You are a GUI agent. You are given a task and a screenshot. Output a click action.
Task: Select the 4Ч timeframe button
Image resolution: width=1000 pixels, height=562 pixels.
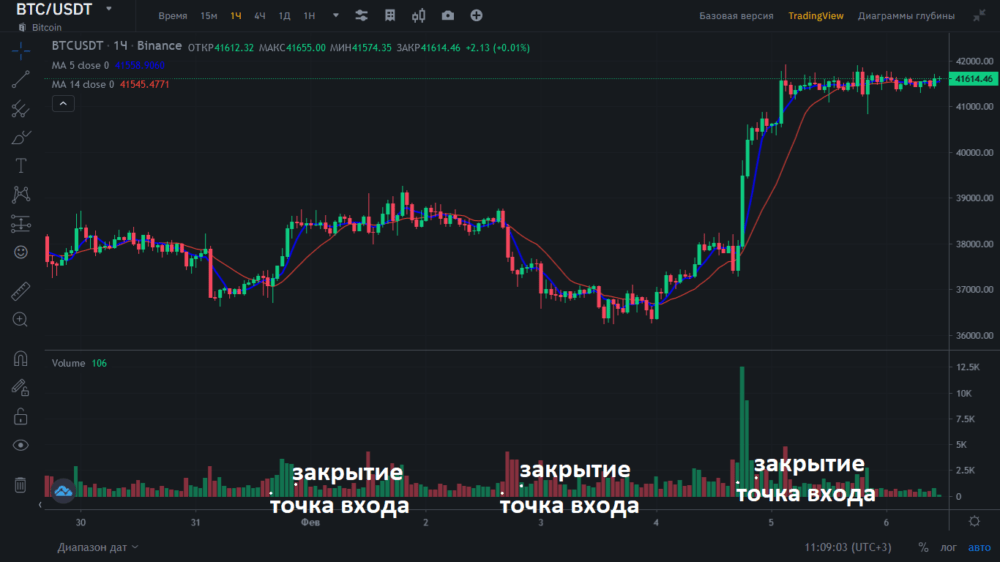(x=260, y=16)
